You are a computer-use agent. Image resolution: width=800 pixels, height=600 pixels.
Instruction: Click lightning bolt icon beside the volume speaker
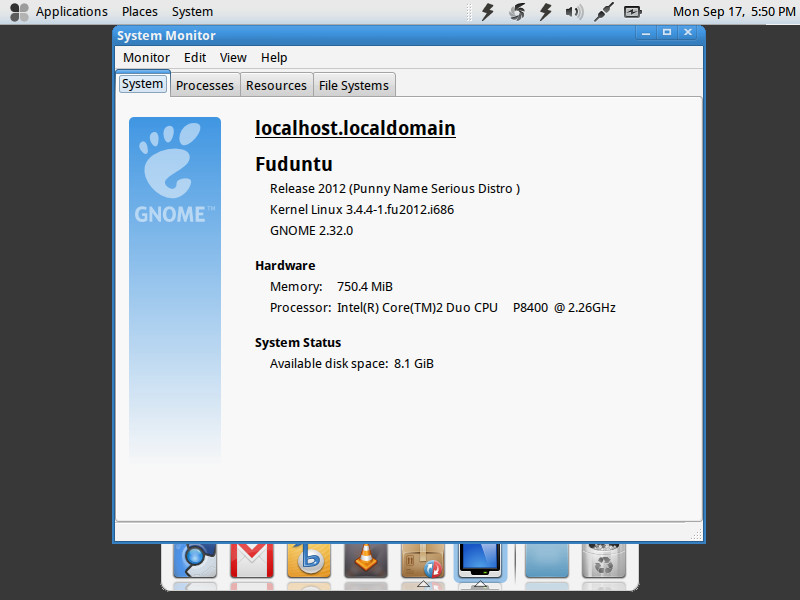click(546, 12)
